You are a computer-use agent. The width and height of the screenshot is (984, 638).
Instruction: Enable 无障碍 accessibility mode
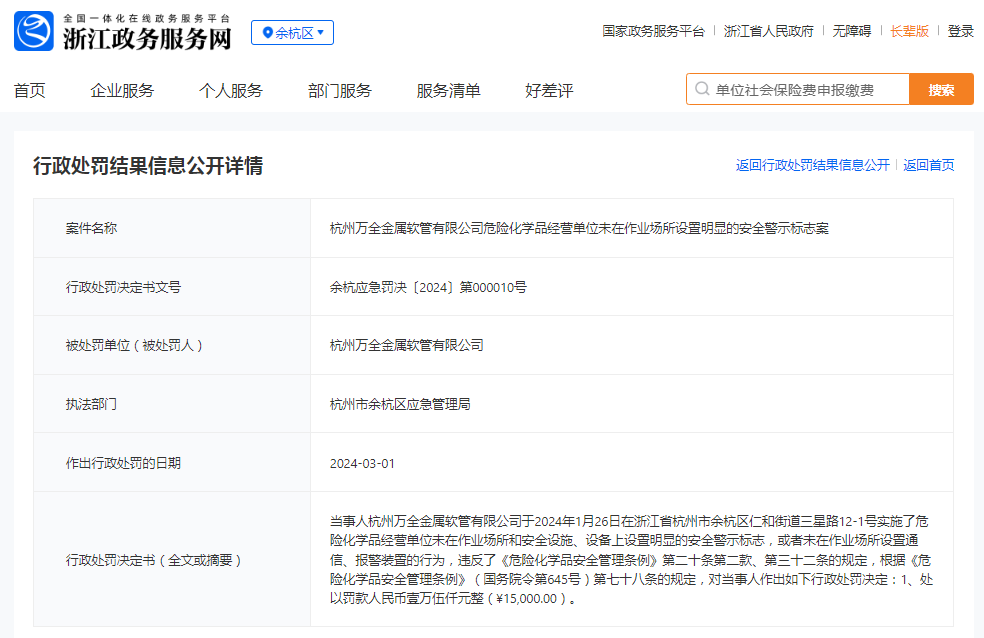[x=852, y=31]
